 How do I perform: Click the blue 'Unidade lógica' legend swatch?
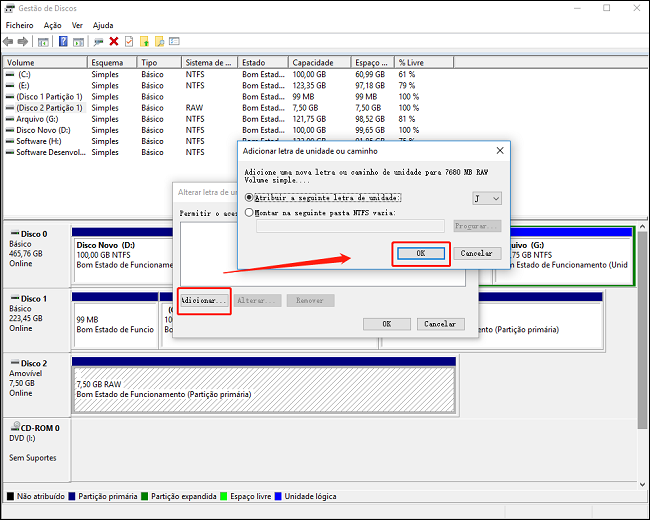click(278, 496)
